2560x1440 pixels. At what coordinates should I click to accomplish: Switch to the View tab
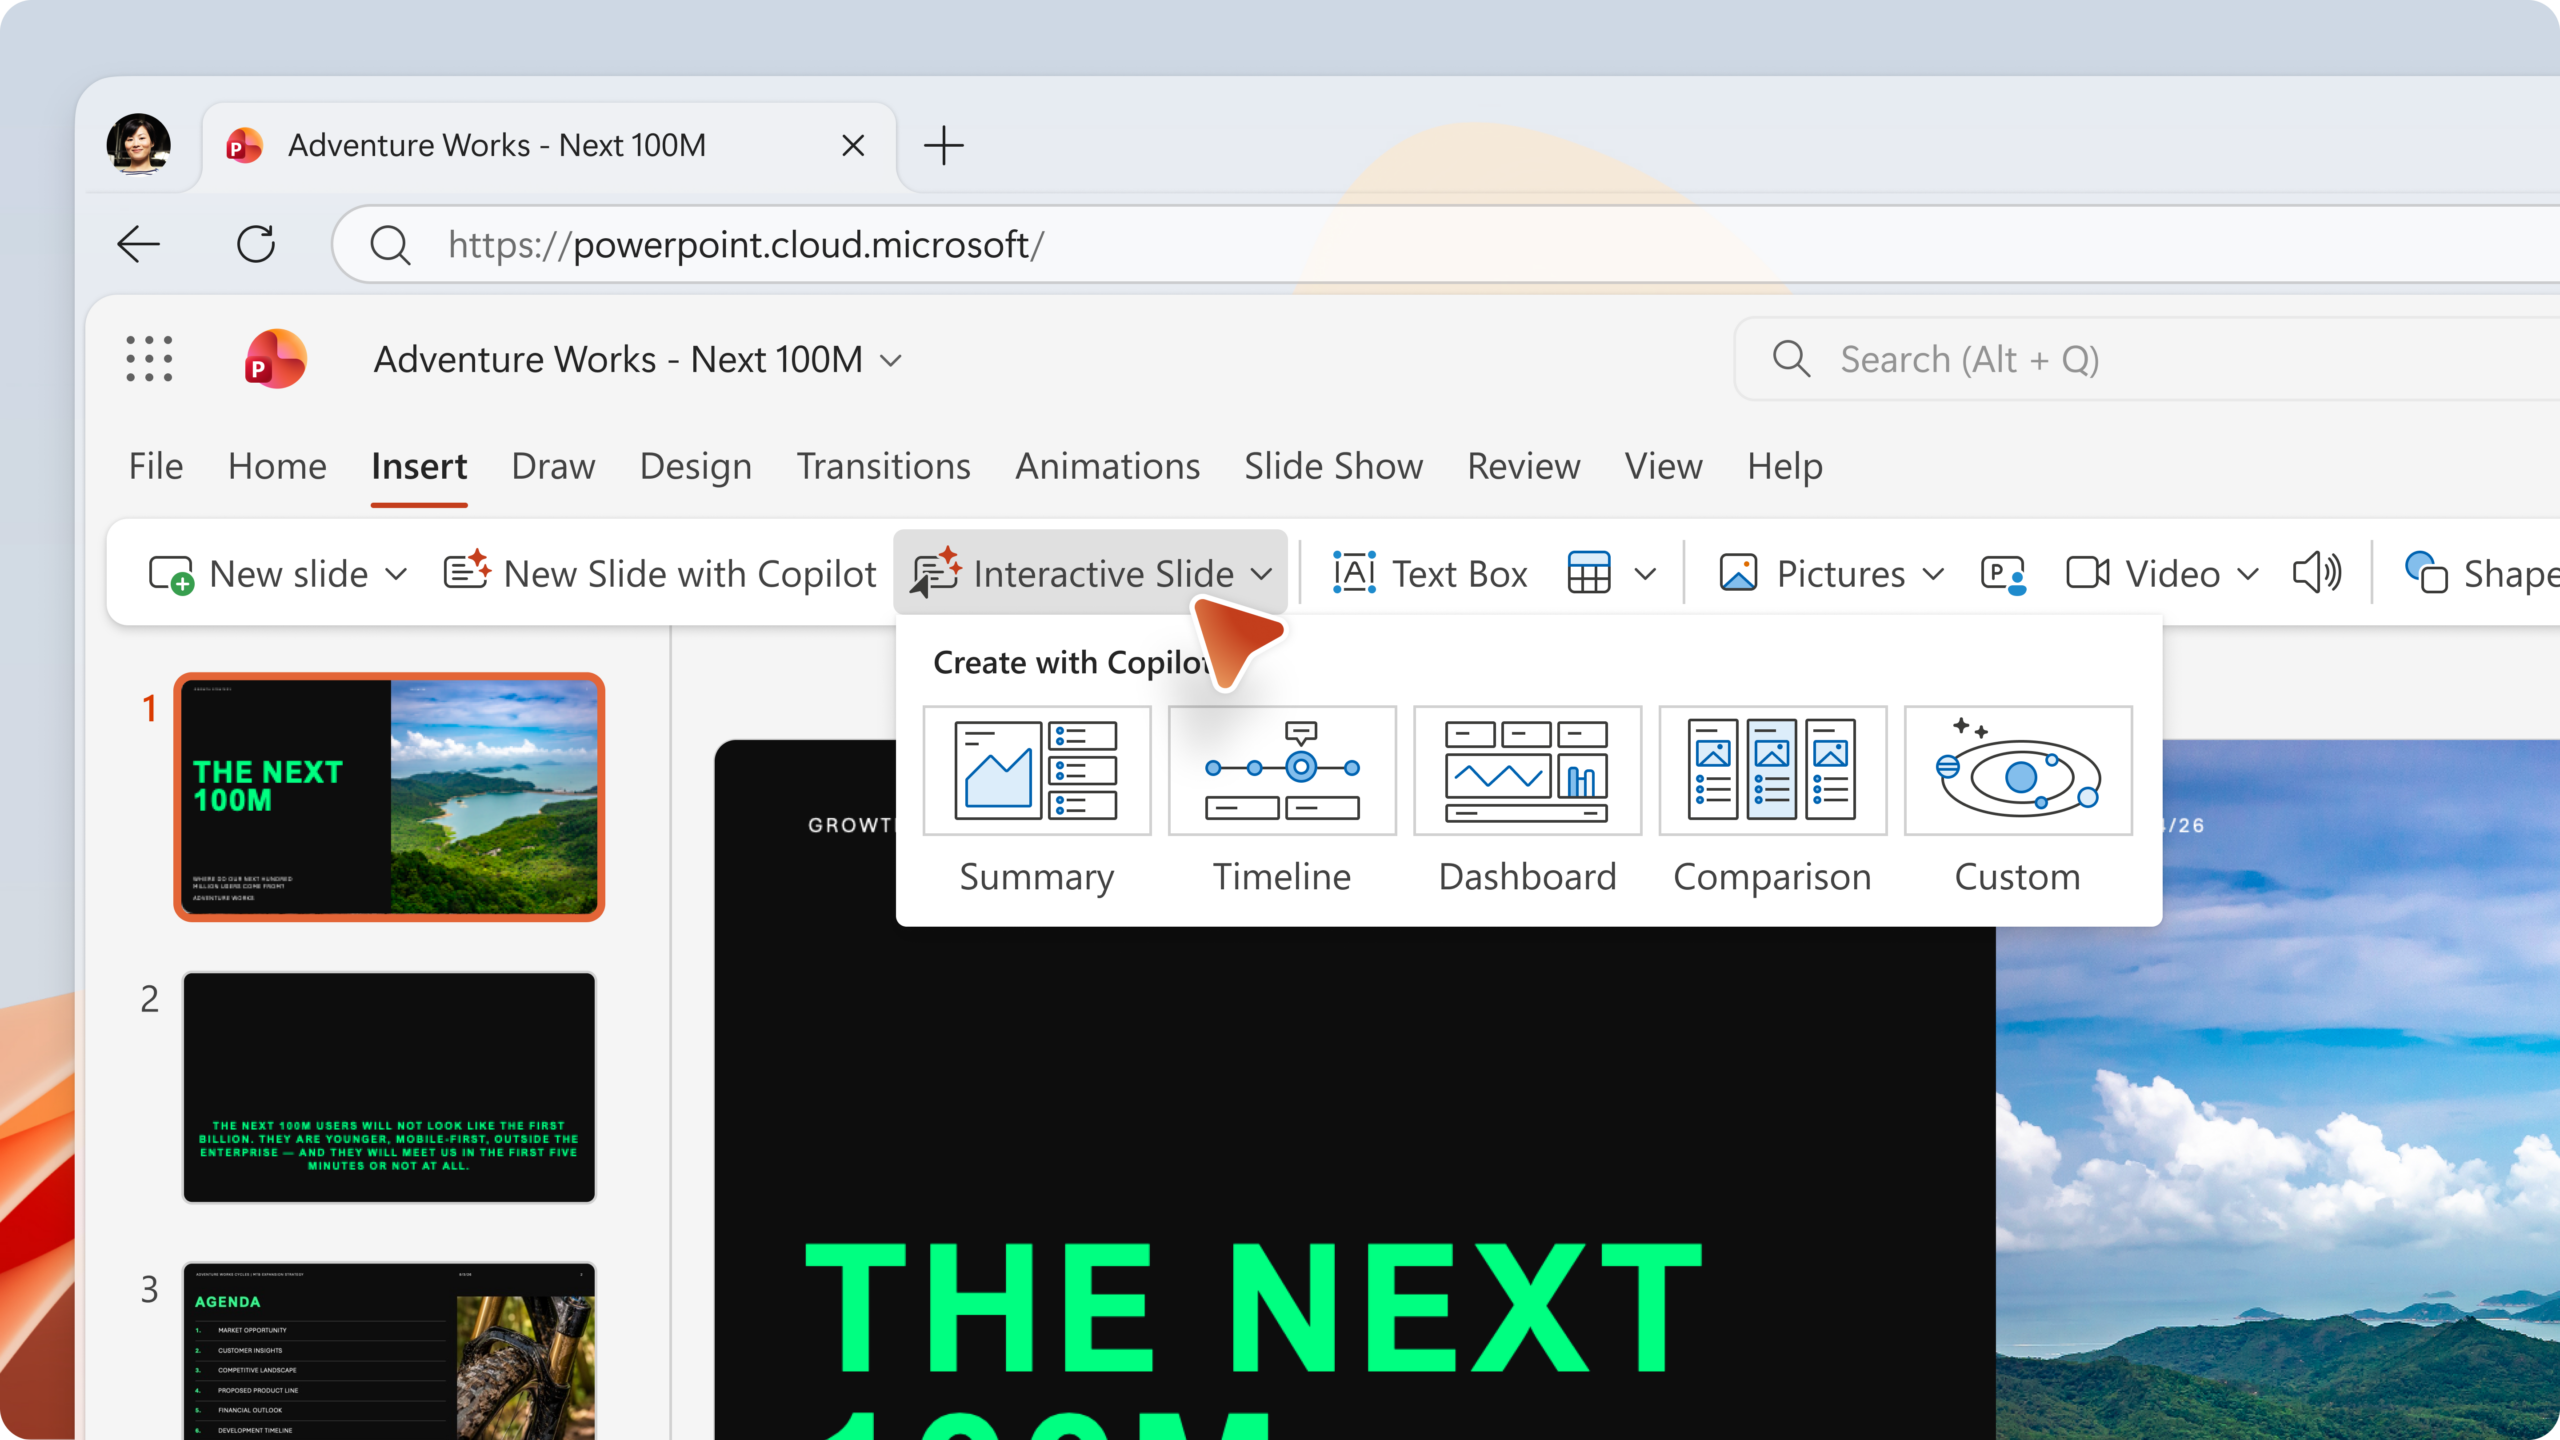pos(1663,466)
